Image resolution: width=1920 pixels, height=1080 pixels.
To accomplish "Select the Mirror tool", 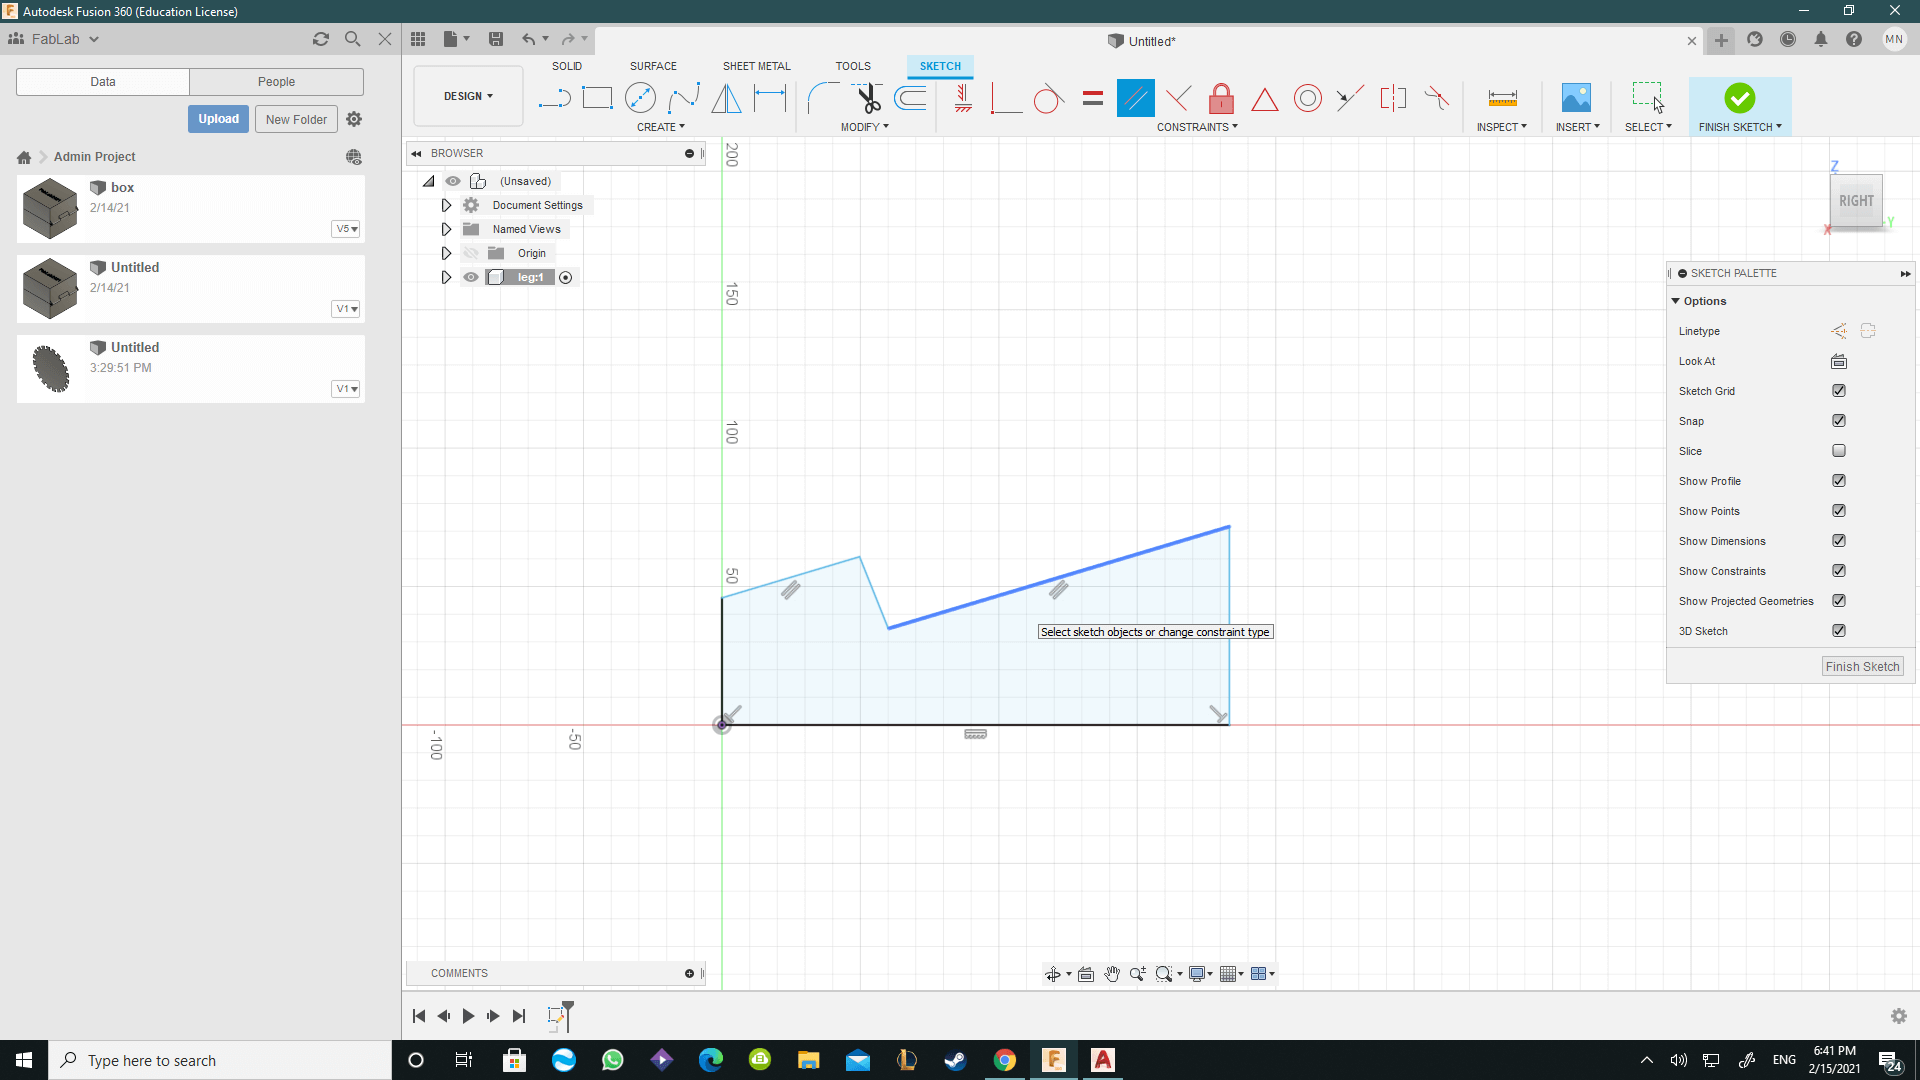I will (727, 98).
